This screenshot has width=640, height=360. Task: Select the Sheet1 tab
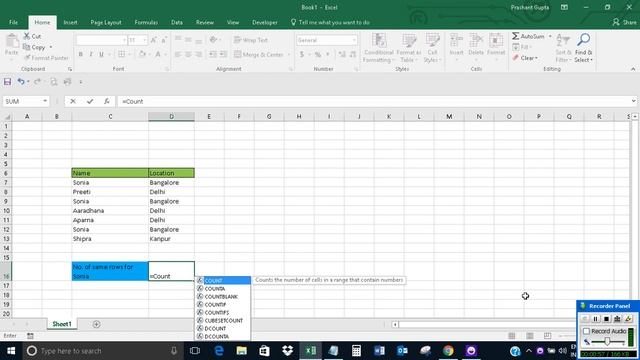click(62, 324)
